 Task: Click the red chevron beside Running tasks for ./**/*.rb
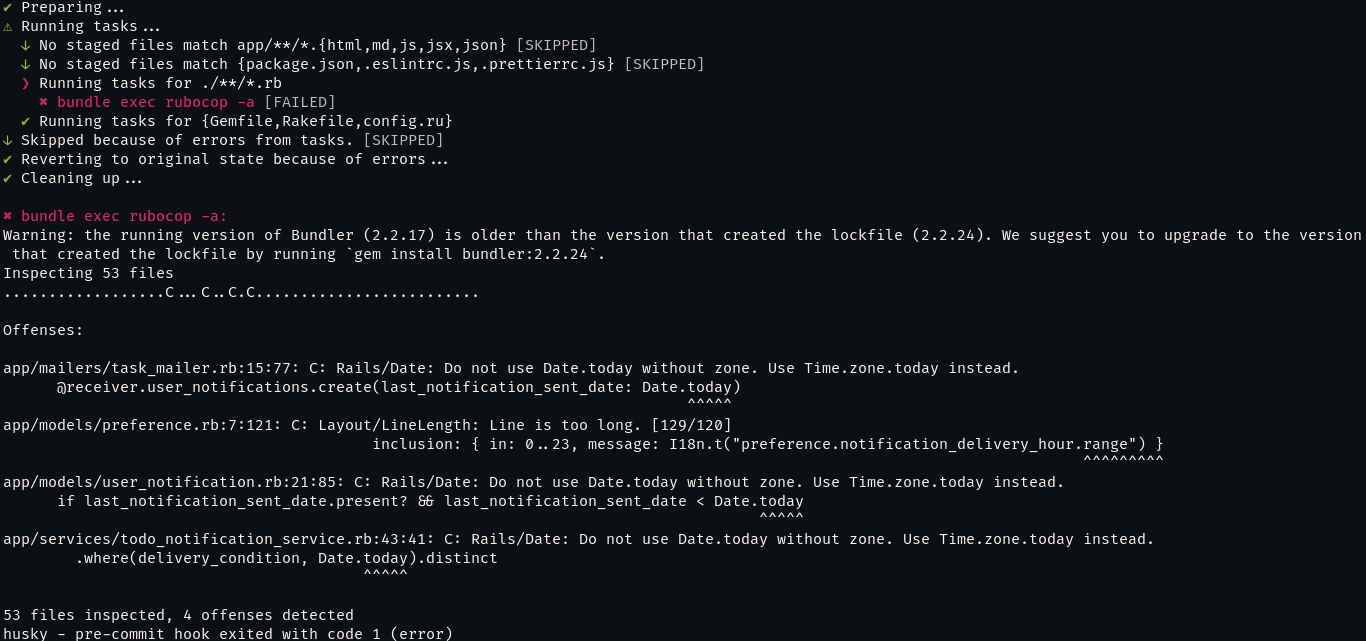click(x=25, y=83)
